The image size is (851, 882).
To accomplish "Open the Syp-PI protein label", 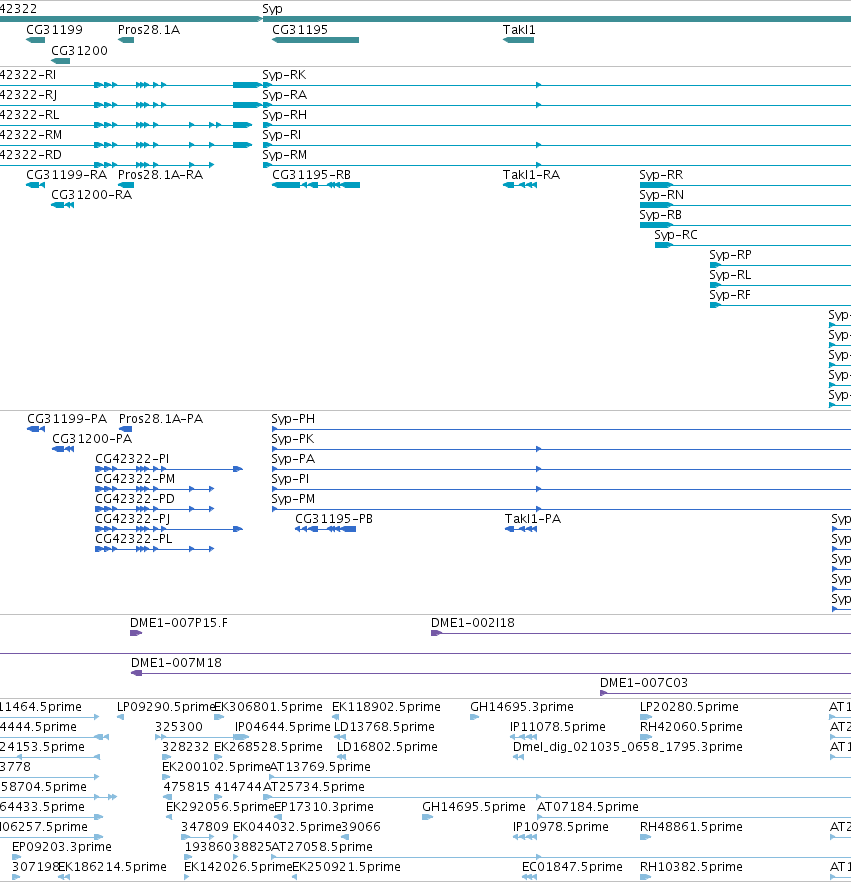I will click(290, 479).
